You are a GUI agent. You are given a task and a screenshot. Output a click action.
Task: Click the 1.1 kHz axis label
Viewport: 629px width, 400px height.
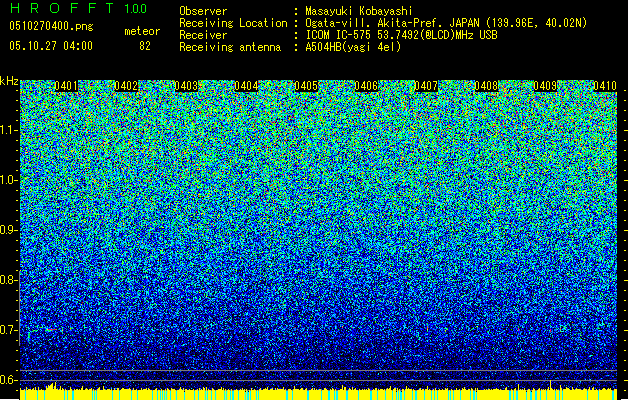pyautogui.click(x=8, y=130)
